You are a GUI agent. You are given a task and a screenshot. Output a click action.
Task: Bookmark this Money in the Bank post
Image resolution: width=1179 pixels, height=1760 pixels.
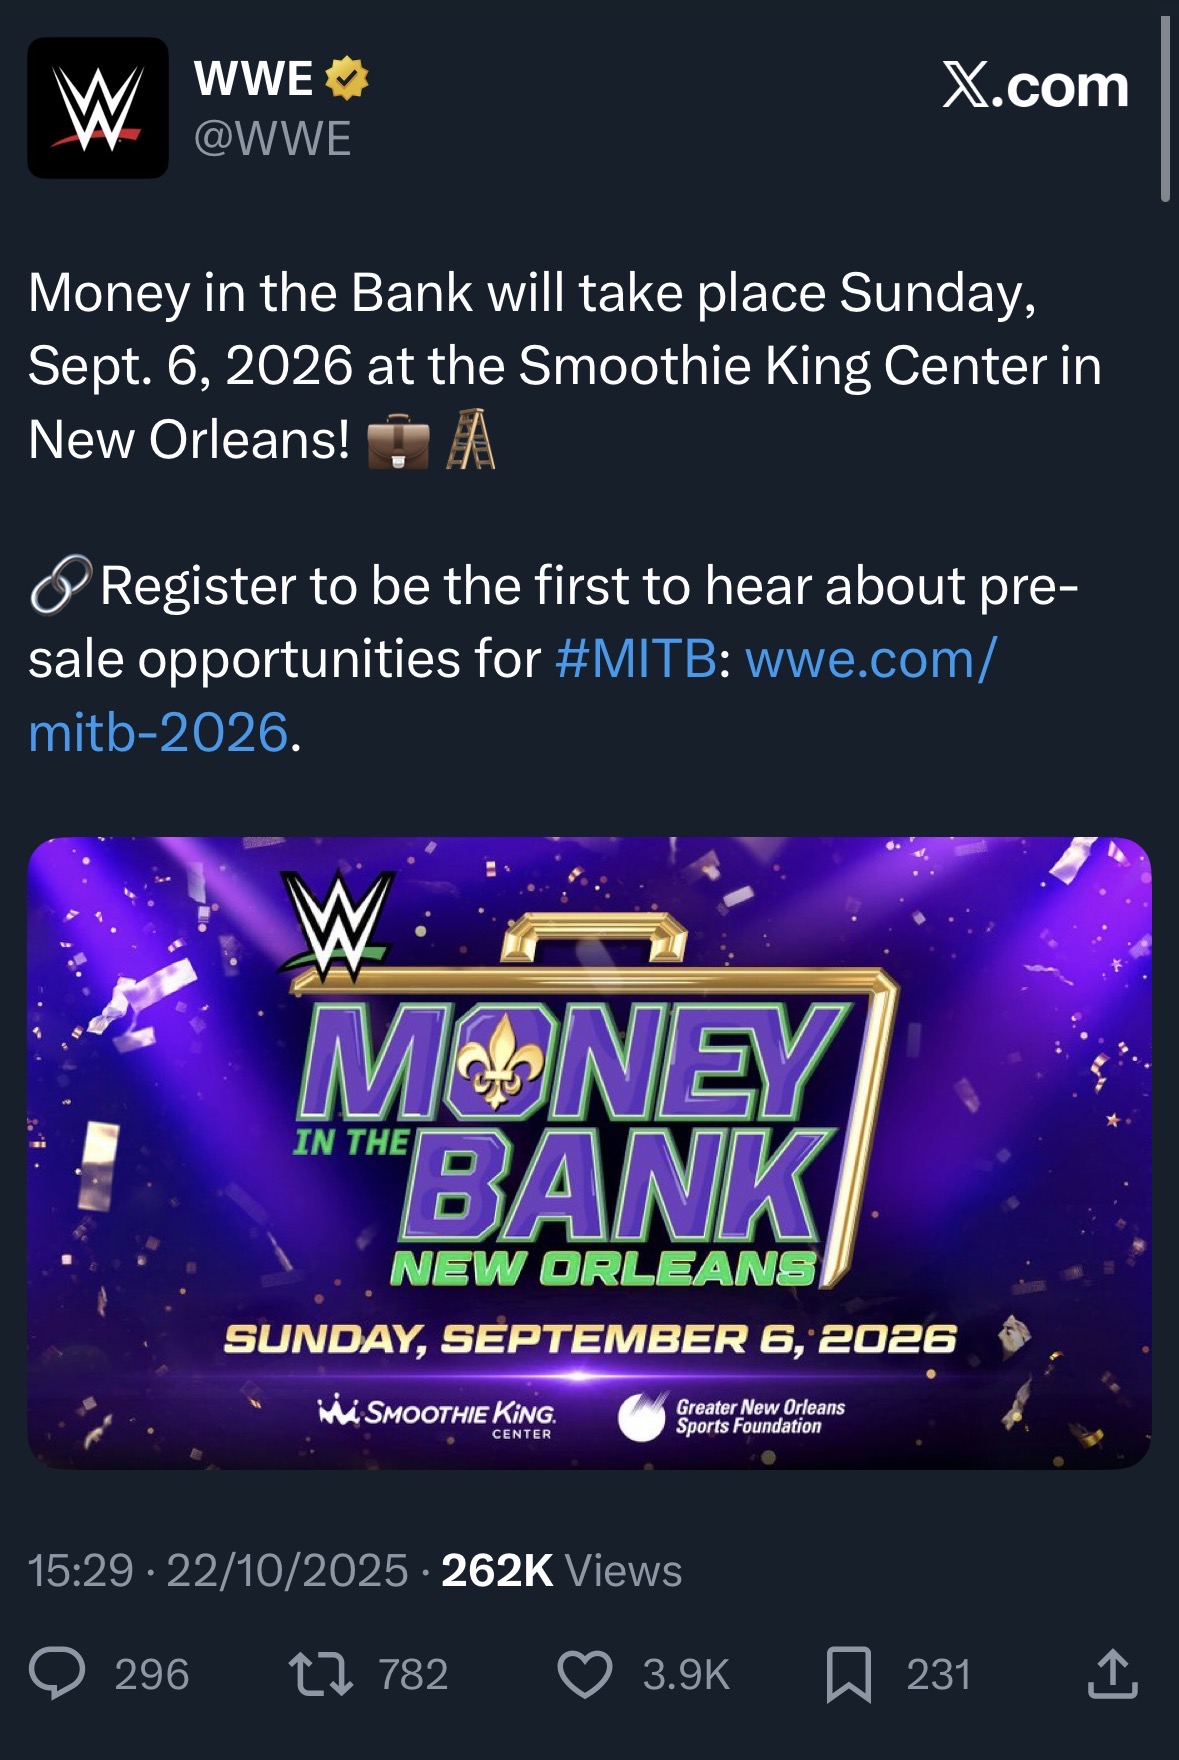coord(848,1674)
